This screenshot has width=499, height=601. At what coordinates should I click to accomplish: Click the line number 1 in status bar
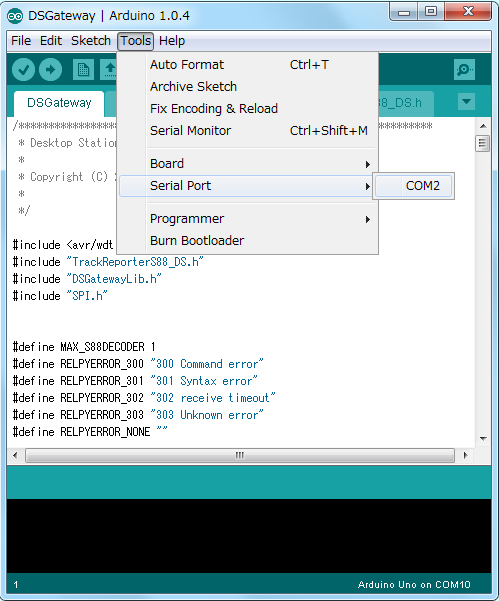click(16, 585)
